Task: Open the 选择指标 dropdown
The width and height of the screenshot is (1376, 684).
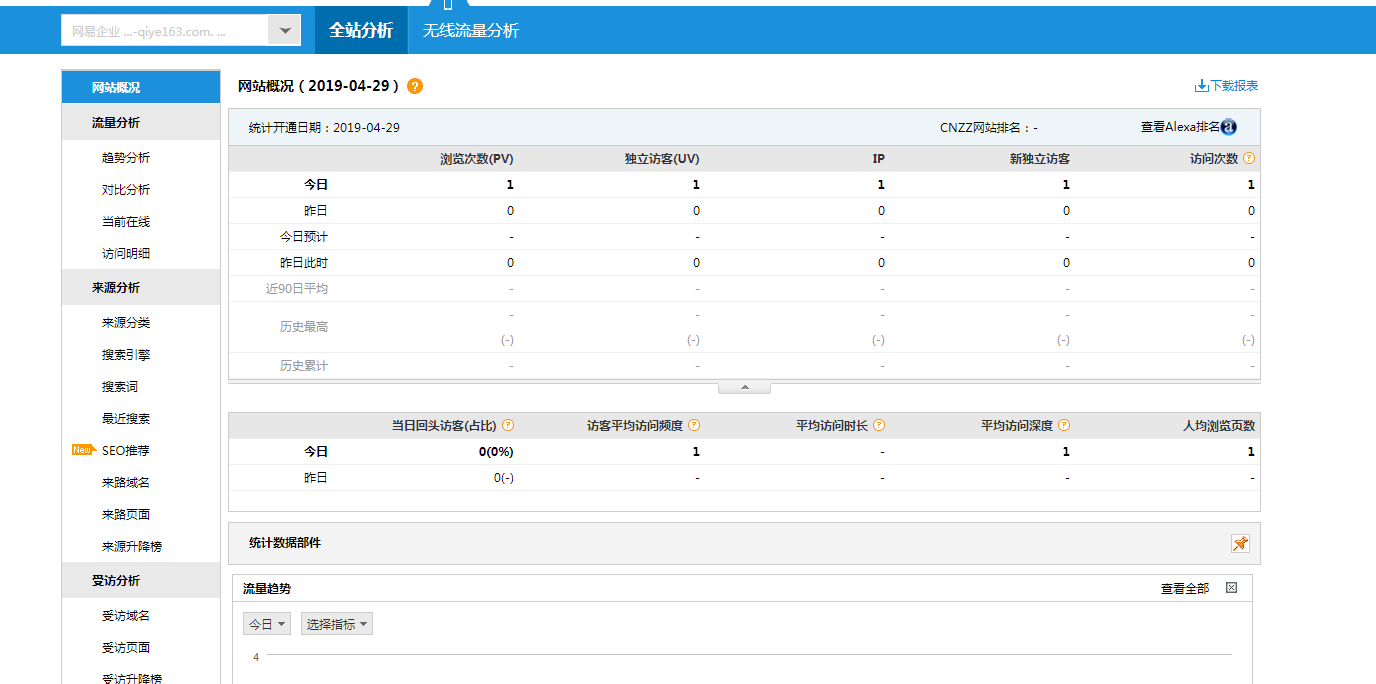Action: [337, 624]
